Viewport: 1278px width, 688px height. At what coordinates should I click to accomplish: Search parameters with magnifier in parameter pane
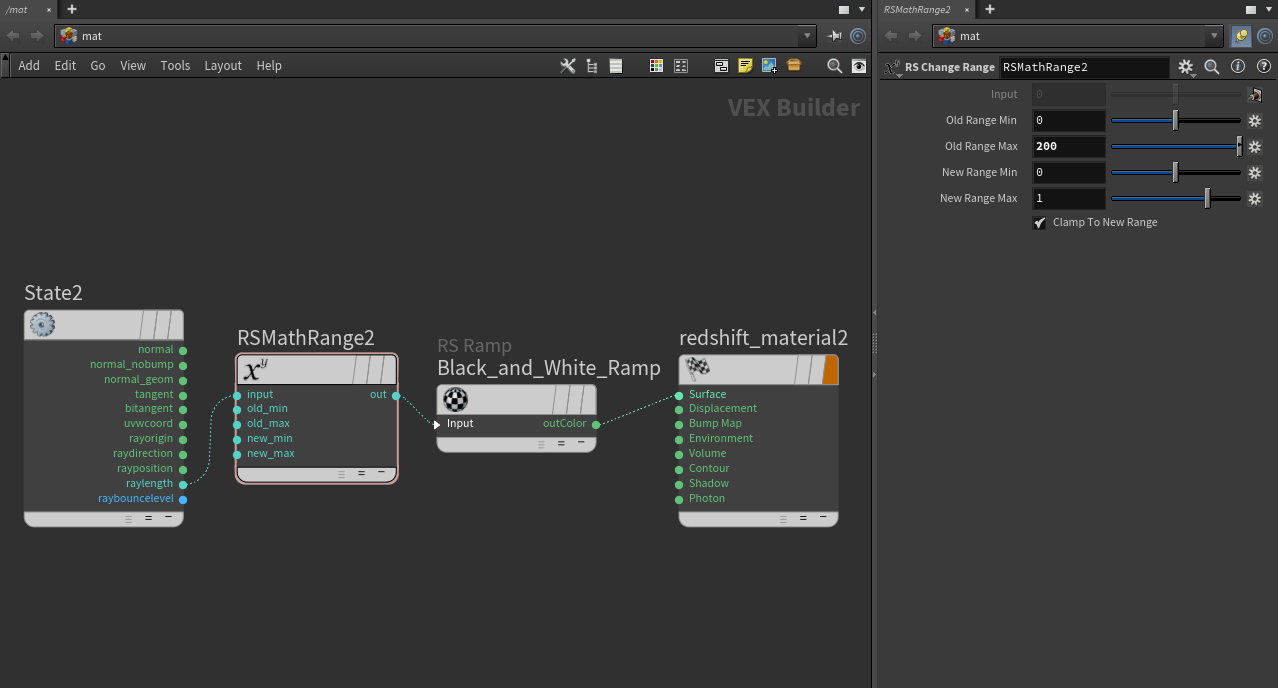tap(1212, 67)
